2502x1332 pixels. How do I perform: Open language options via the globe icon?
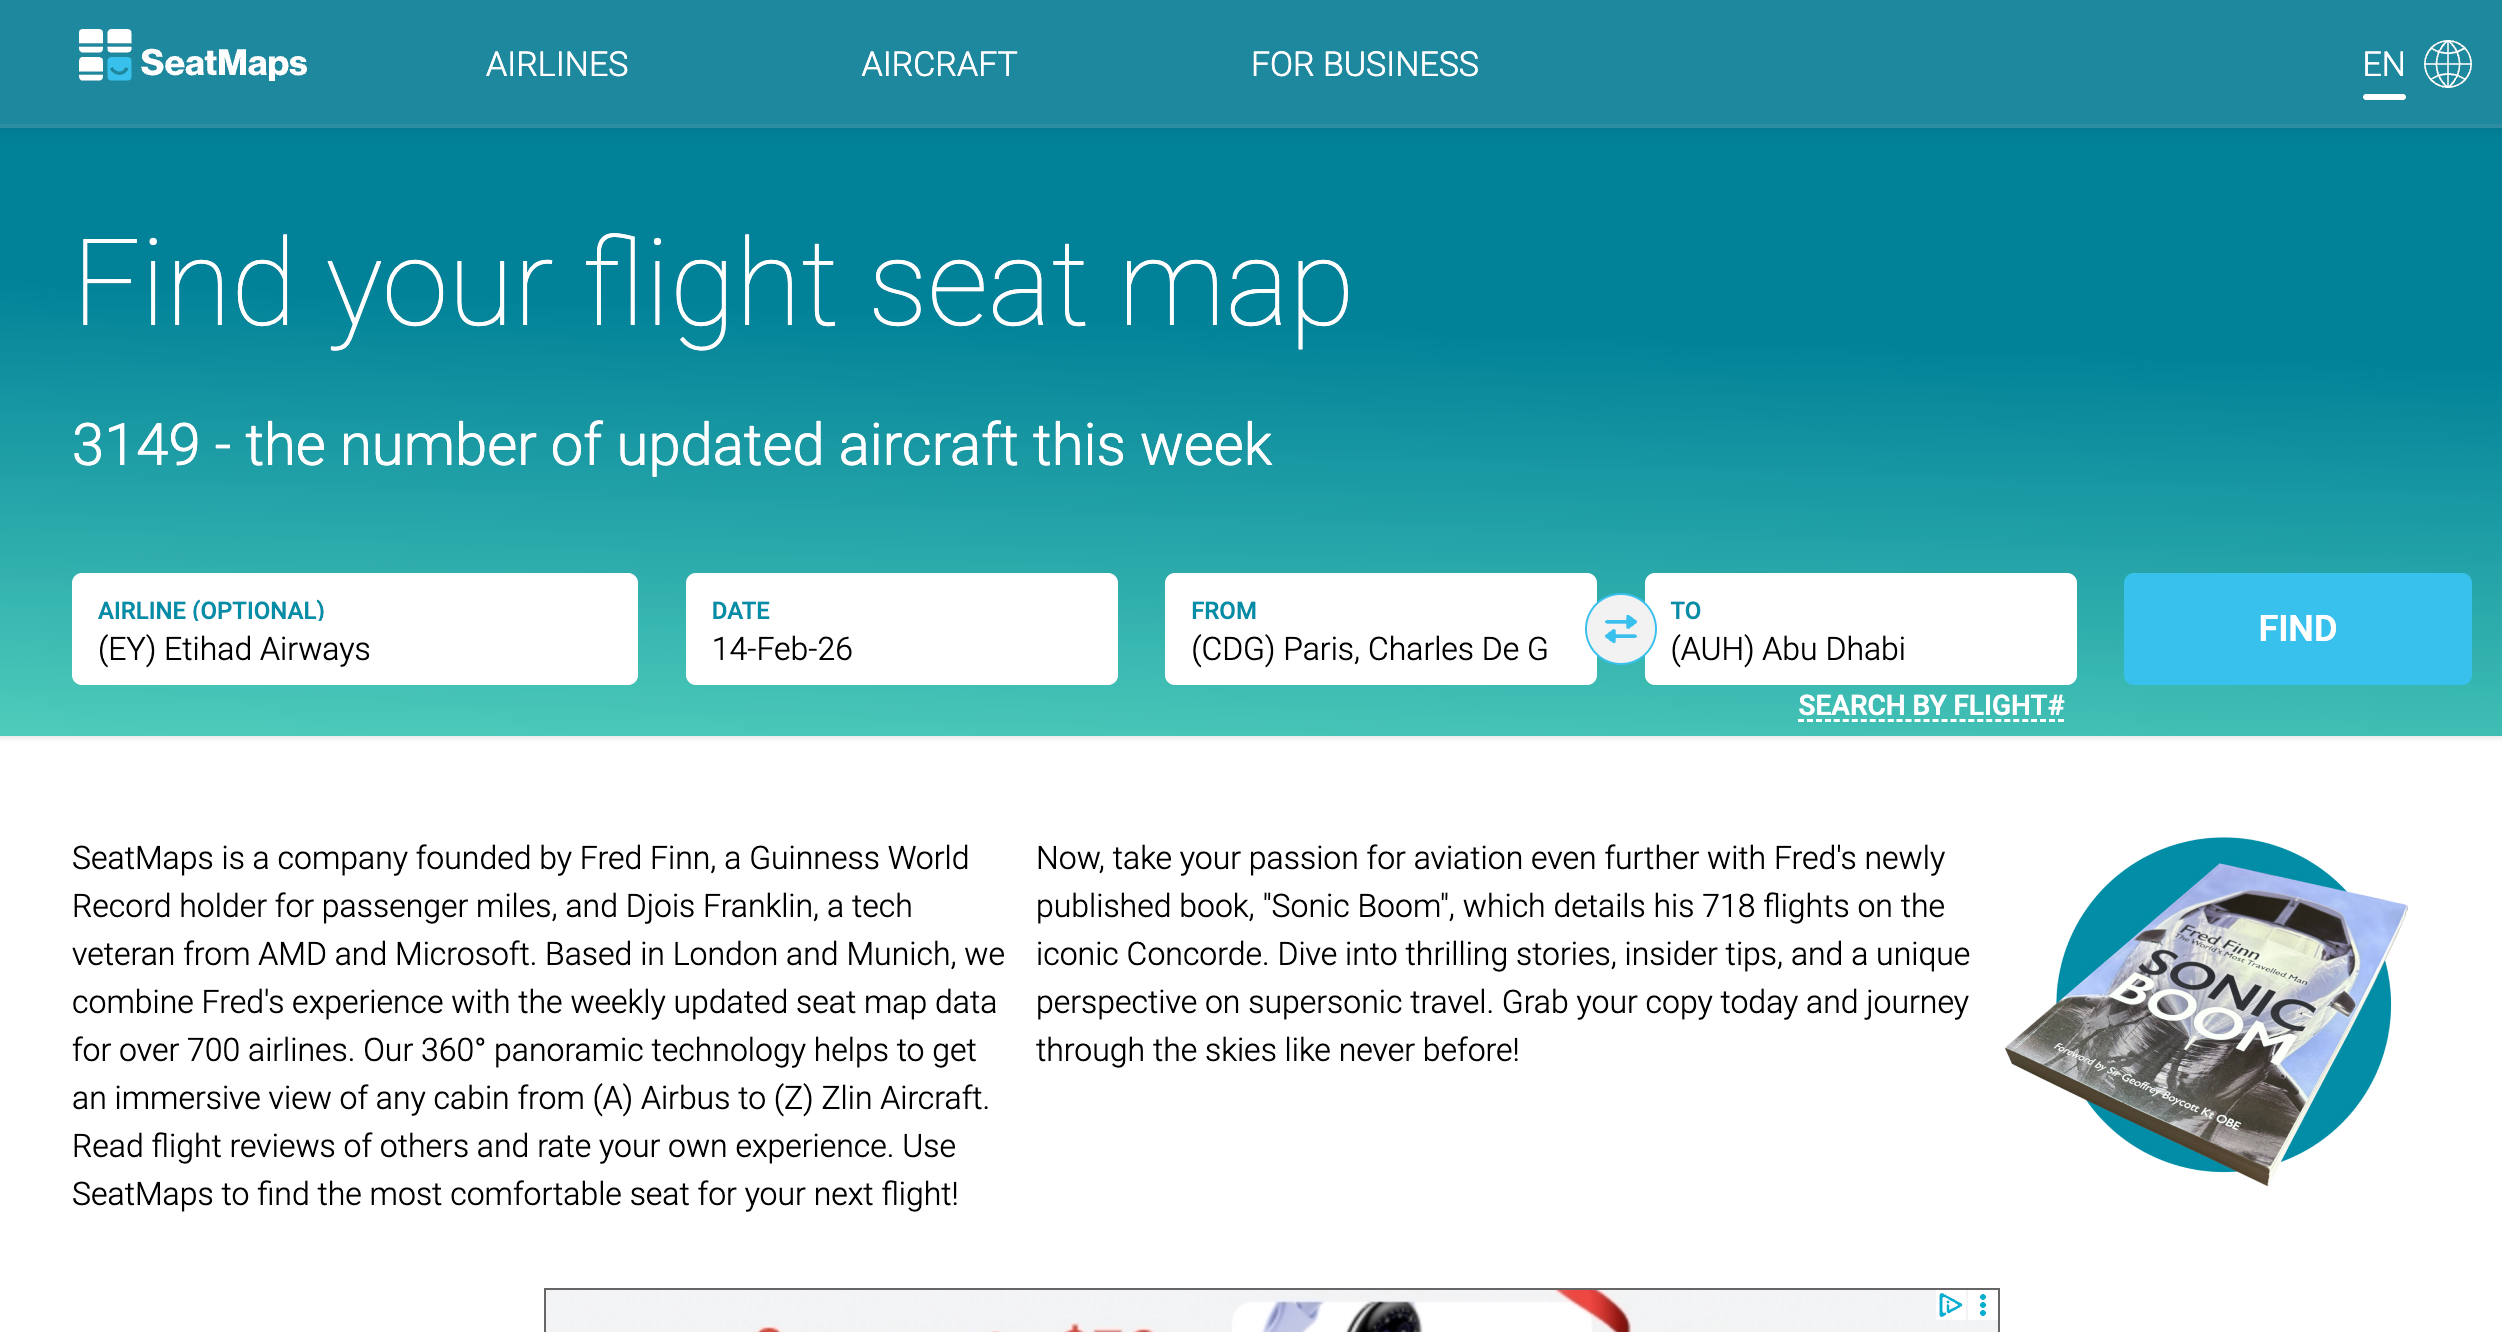2448,63
